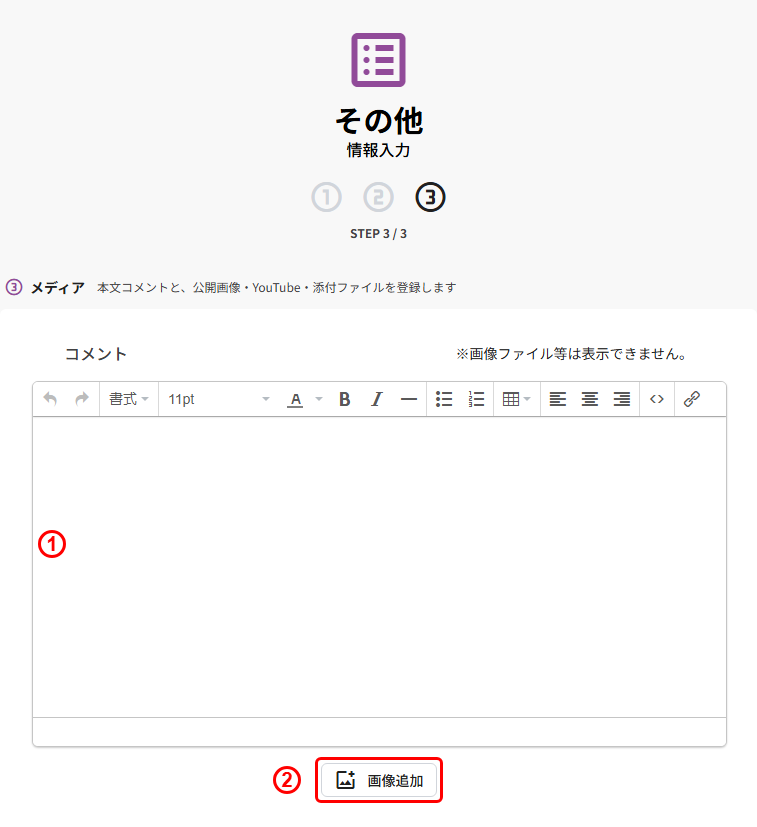Image resolution: width=757 pixels, height=827 pixels.
Task: Open the 11pt font size dropdown
Action: click(219, 399)
